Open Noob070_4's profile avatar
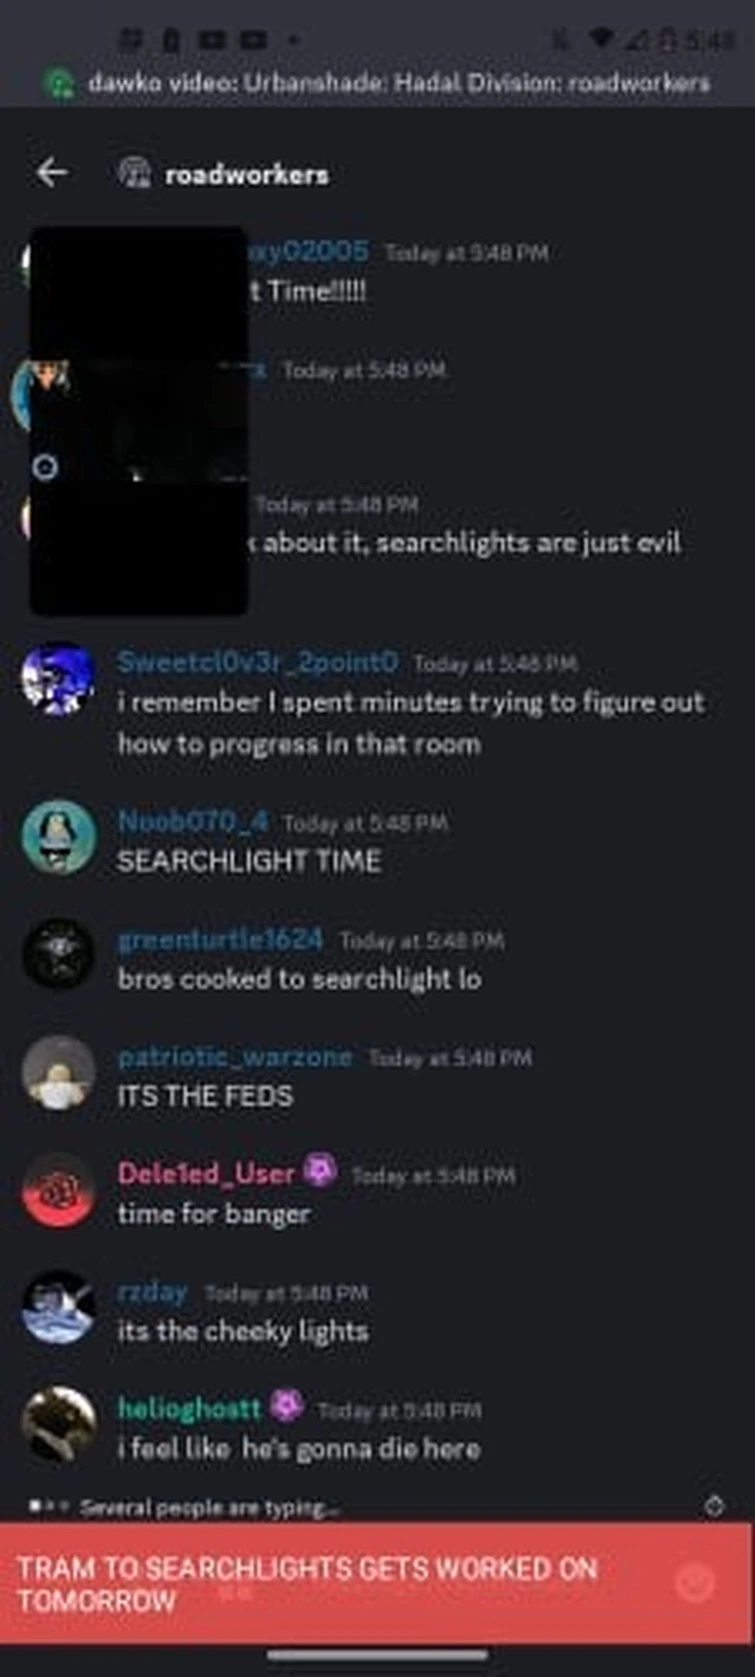This screenshot has height=1677, width=755. pos(58,837)
